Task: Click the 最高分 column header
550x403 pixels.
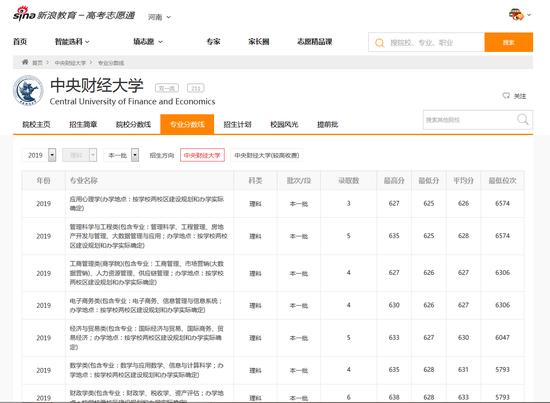Action: click(394, 181)
